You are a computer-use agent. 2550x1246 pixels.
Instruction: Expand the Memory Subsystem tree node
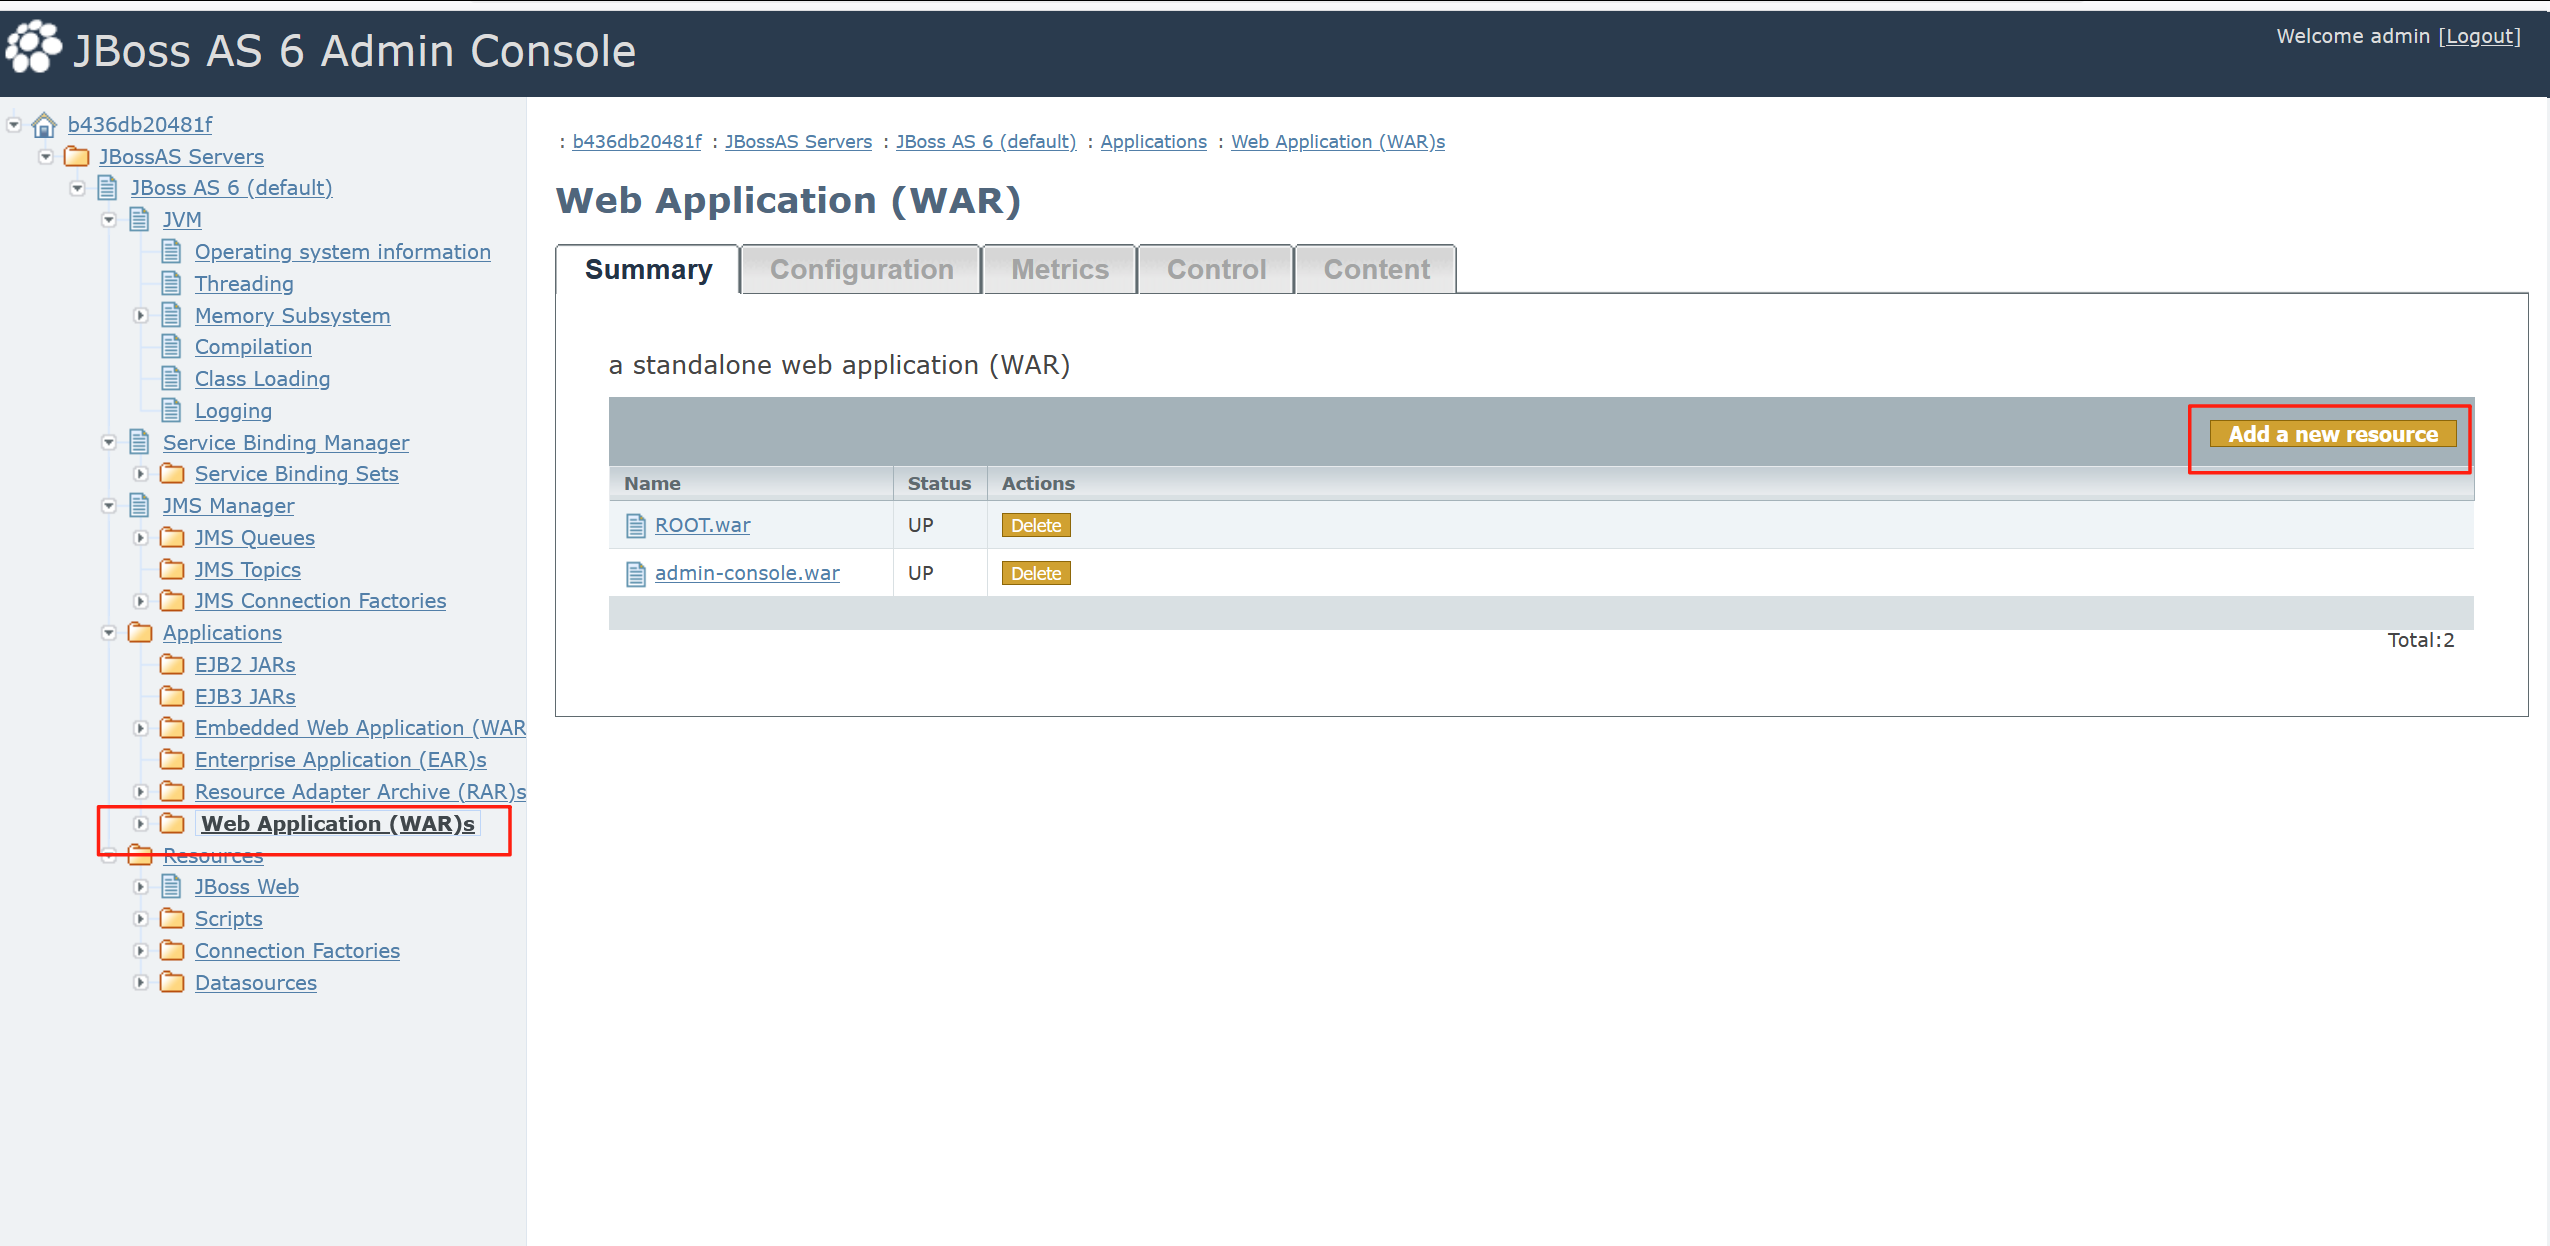pos(141,316)
